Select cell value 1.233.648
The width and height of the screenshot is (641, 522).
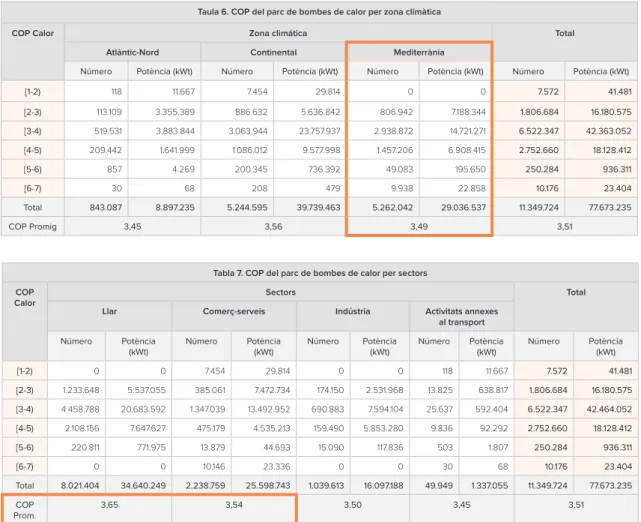(81, 390)
